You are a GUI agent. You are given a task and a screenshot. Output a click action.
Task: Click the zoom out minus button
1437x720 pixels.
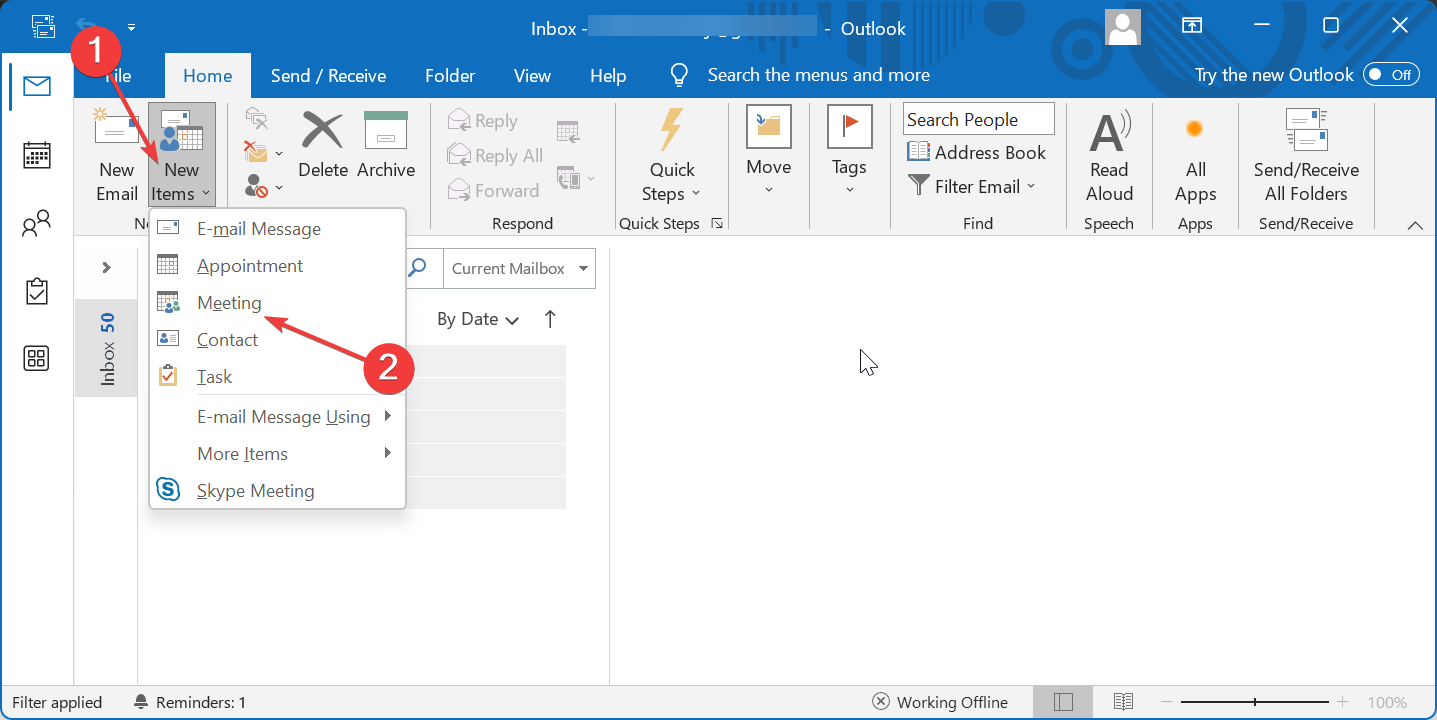pyautogui.click(x=1167, y=702)
